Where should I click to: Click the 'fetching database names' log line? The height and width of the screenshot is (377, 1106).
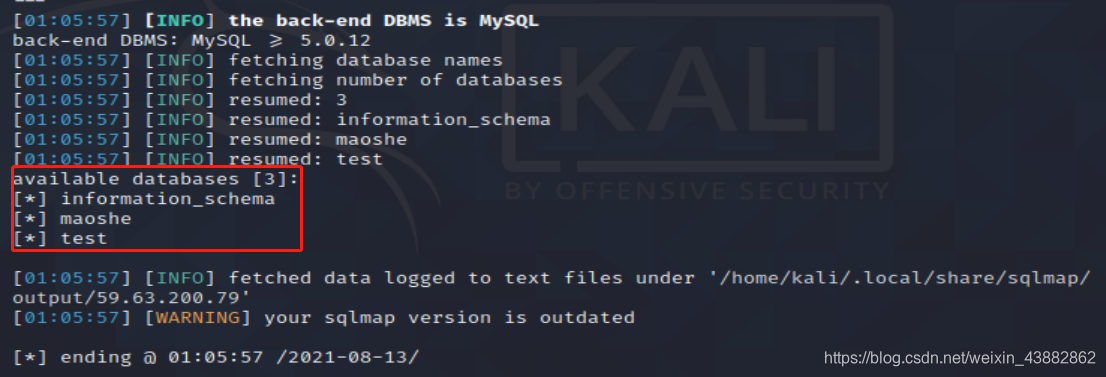258,60
